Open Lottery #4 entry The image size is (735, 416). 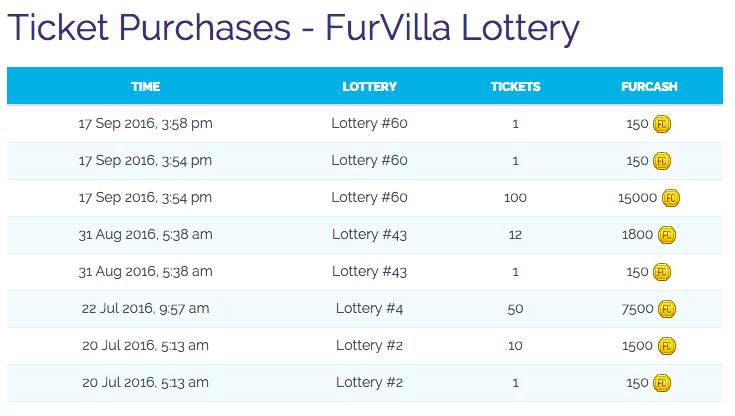coord(369,309)
